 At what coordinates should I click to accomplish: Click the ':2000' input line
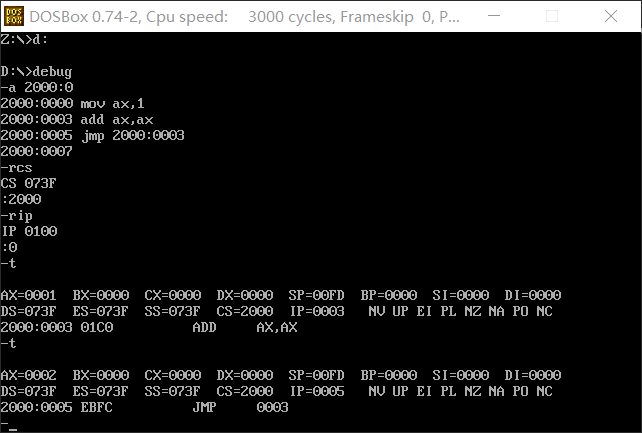tap(21, 199)
